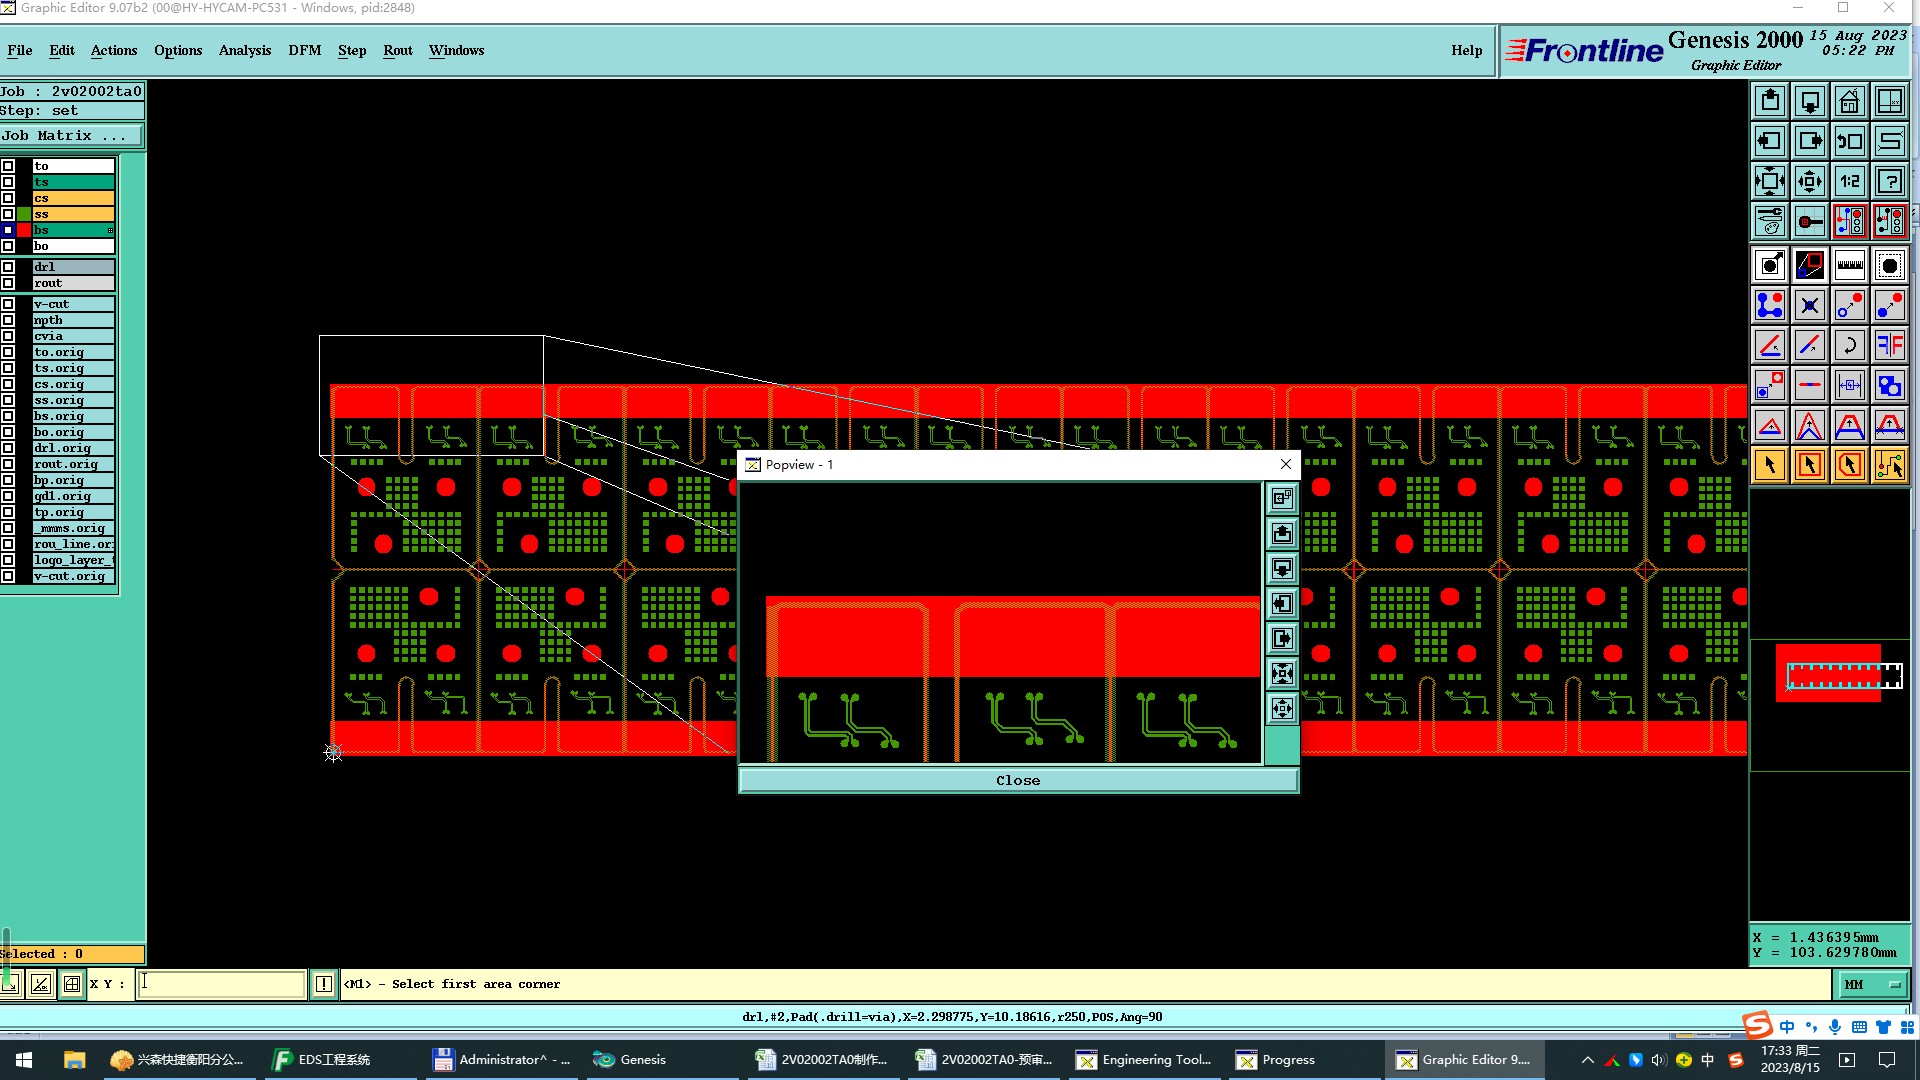Click the red bs layer color swatch
This screenshot has width=1920, height=1080.
24,230
